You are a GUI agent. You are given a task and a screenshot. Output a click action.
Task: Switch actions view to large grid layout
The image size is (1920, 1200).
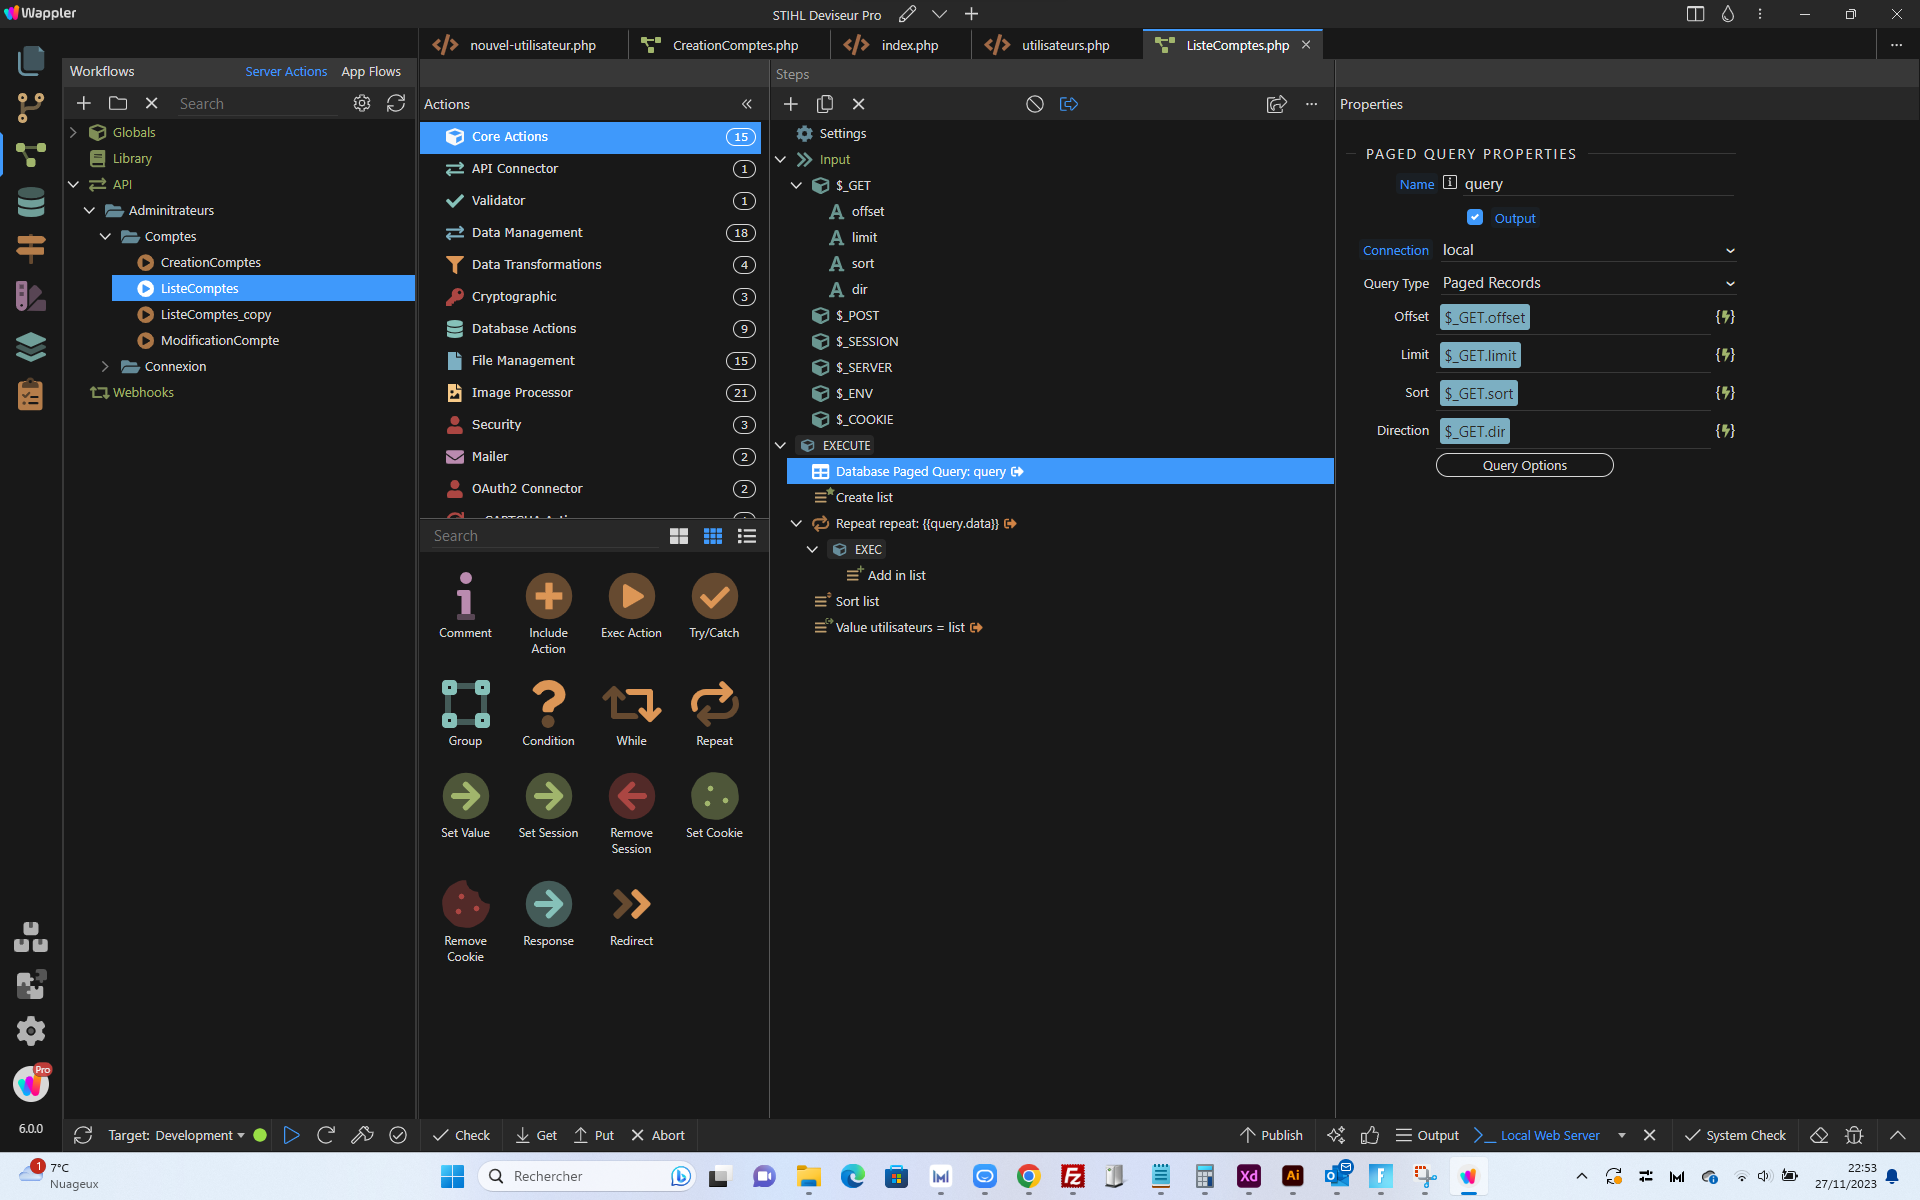tap(679, 536)
